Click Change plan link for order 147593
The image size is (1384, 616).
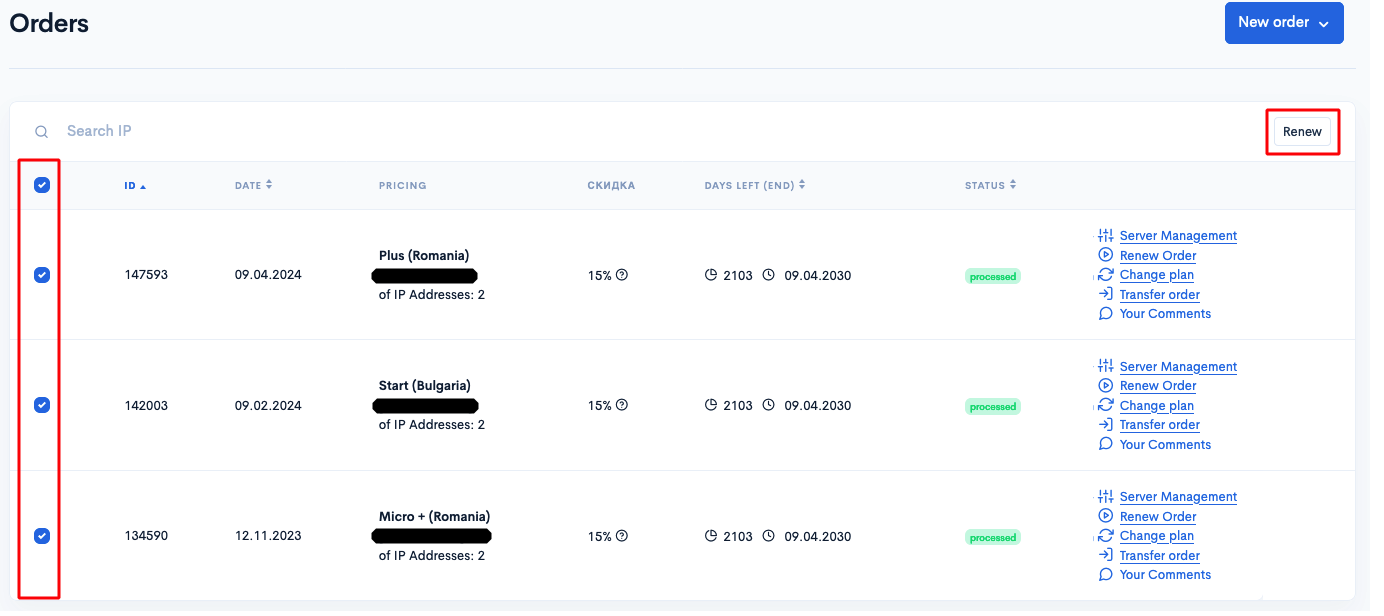click(x=1157, y=274)
